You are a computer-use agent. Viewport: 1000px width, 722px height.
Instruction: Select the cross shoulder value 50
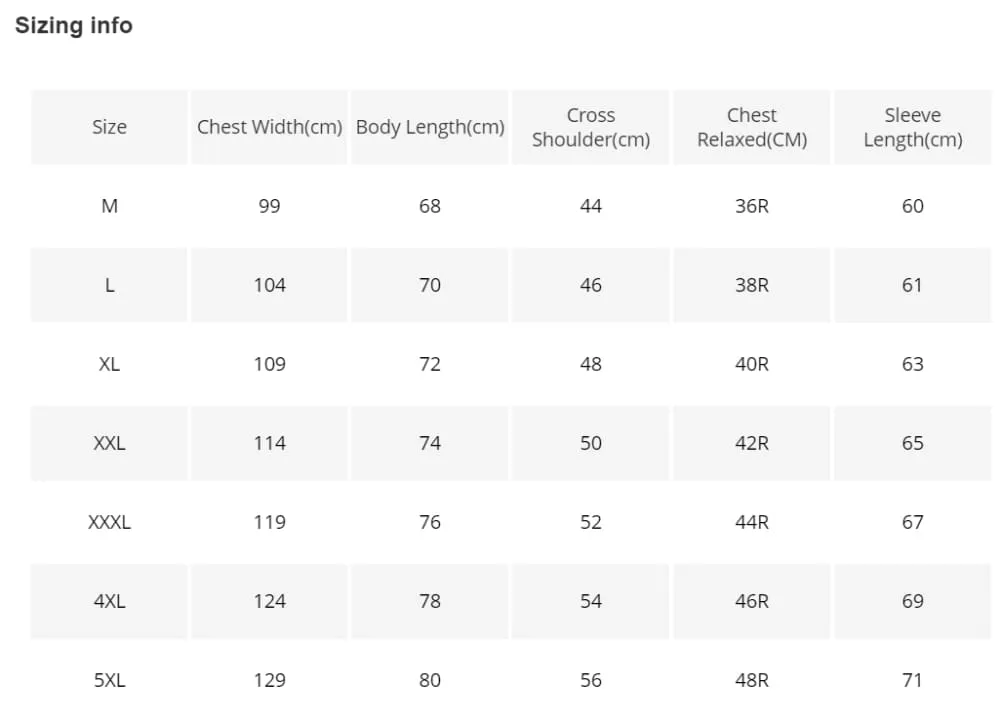pyautogui.click(x=591, y=443)
